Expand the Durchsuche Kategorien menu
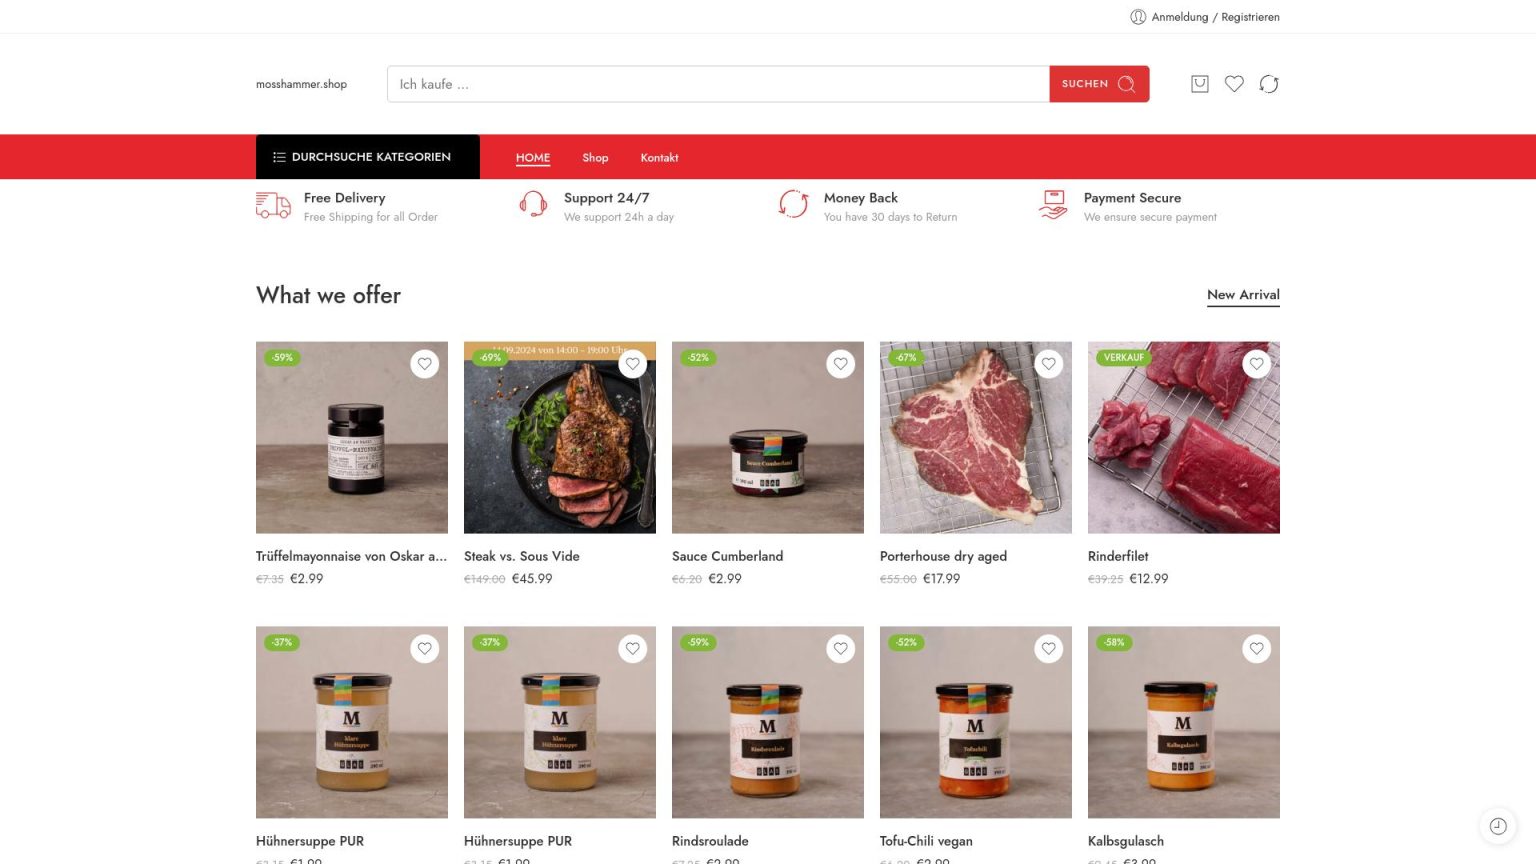This screenshot has height=864, width=1536. coord(368,157)
